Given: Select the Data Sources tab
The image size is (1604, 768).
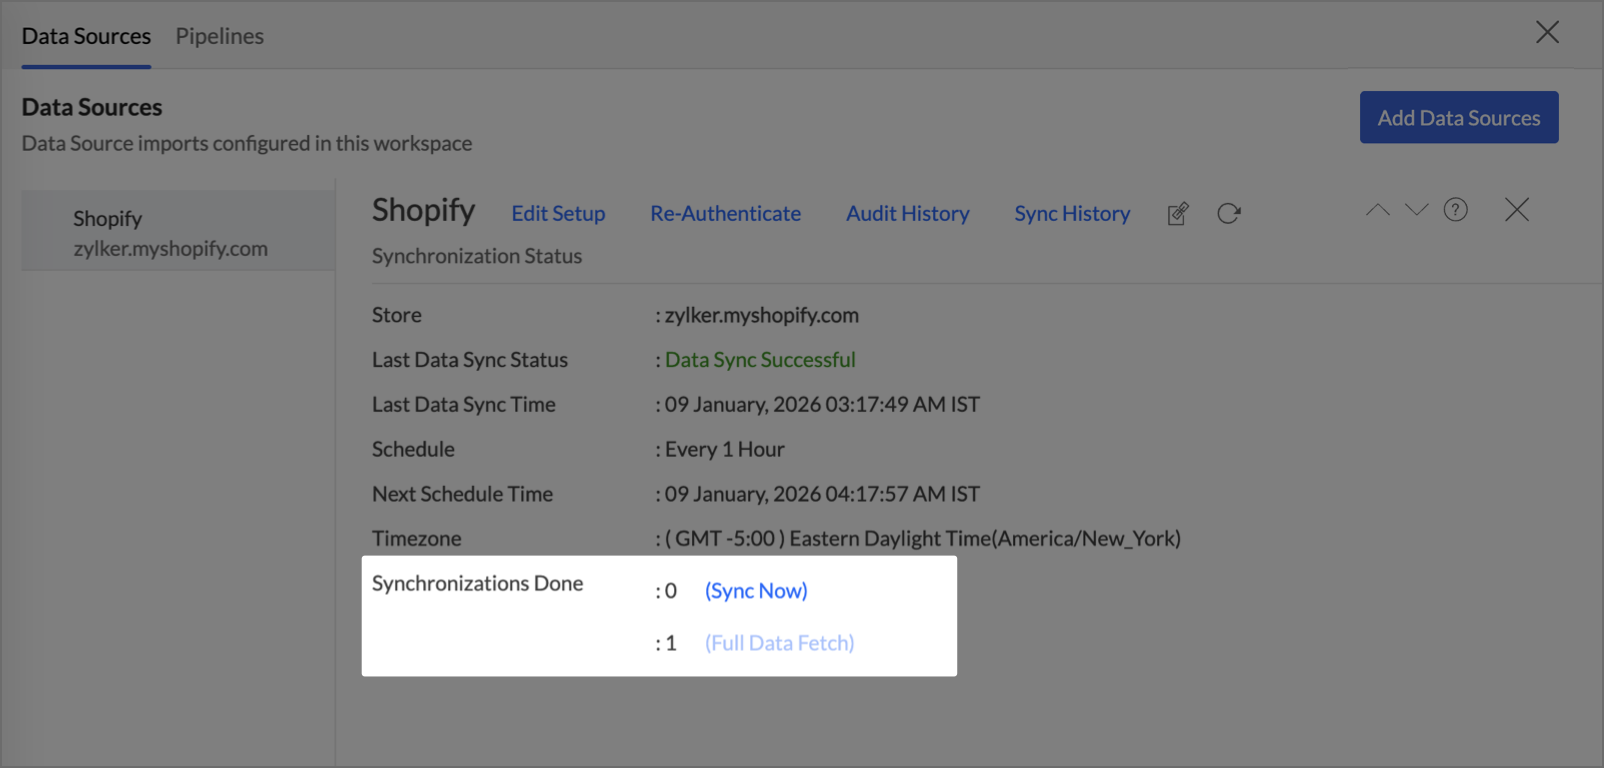Looking at the screenshot, I should click(86, 36).
